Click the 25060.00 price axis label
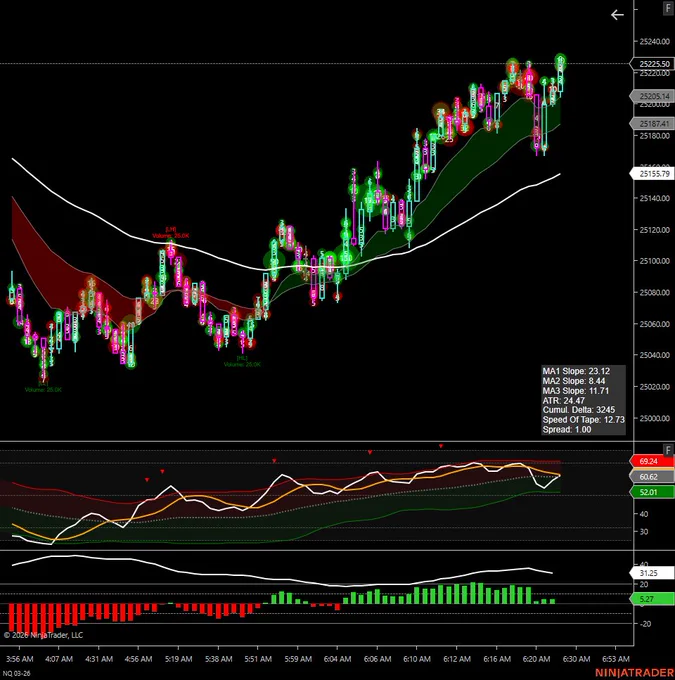Viewport: 675px width, 680px height. tap(655, 324)
